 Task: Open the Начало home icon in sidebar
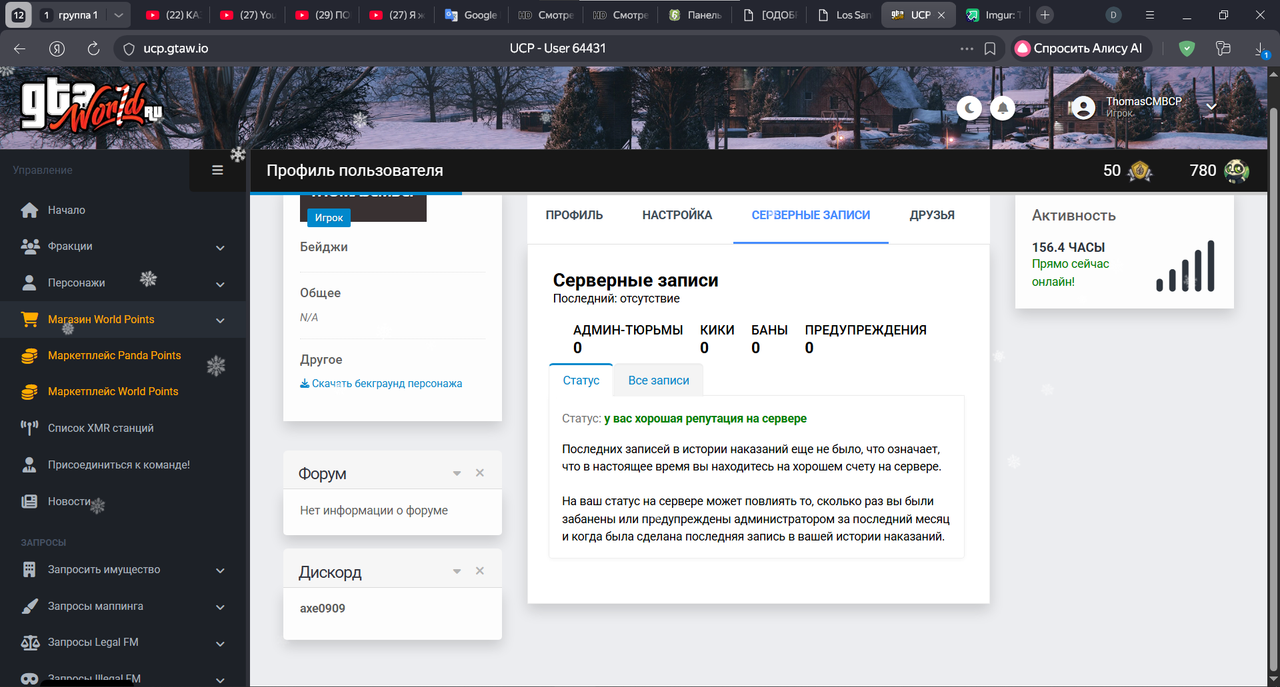[29, 210]
